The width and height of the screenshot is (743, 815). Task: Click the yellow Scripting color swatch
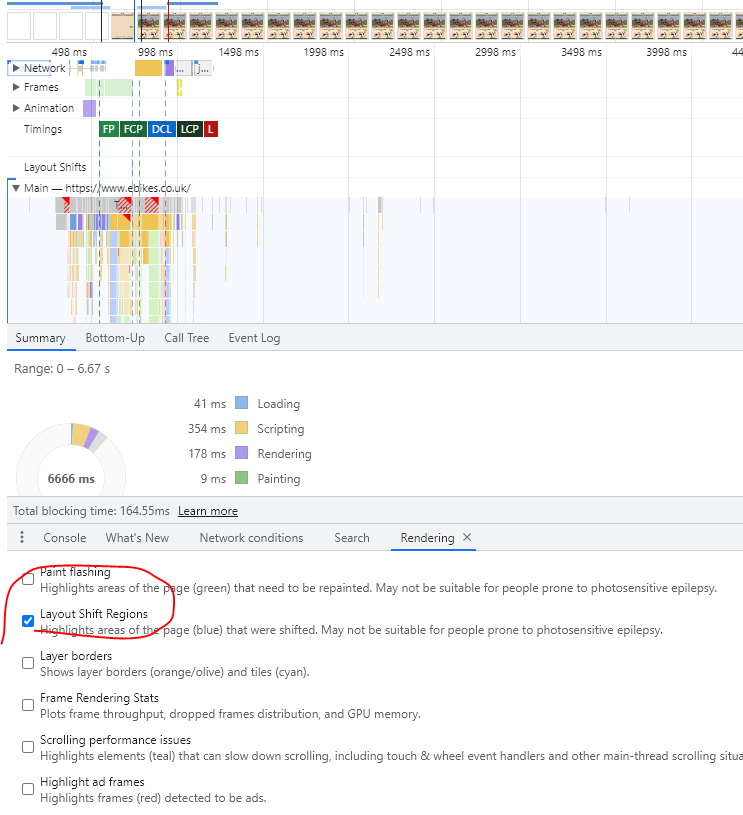241,429
